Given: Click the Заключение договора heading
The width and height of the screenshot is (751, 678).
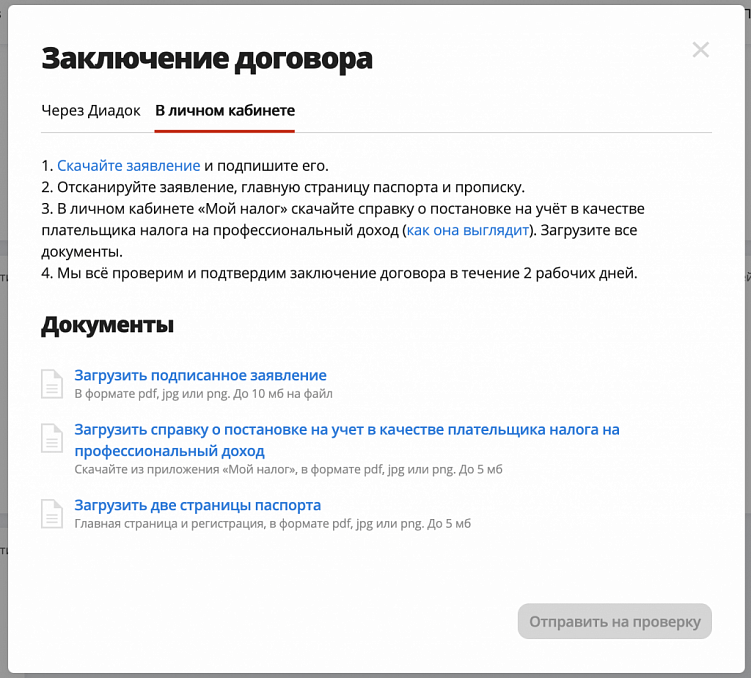Looking at the screenshot, I should click(x=207, y=59).
